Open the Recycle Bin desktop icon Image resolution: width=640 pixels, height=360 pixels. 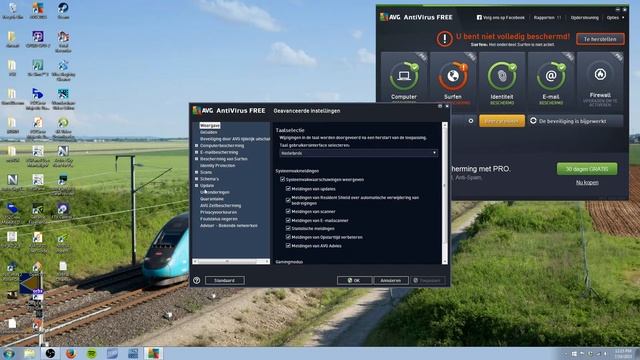[x=13, y=11]
